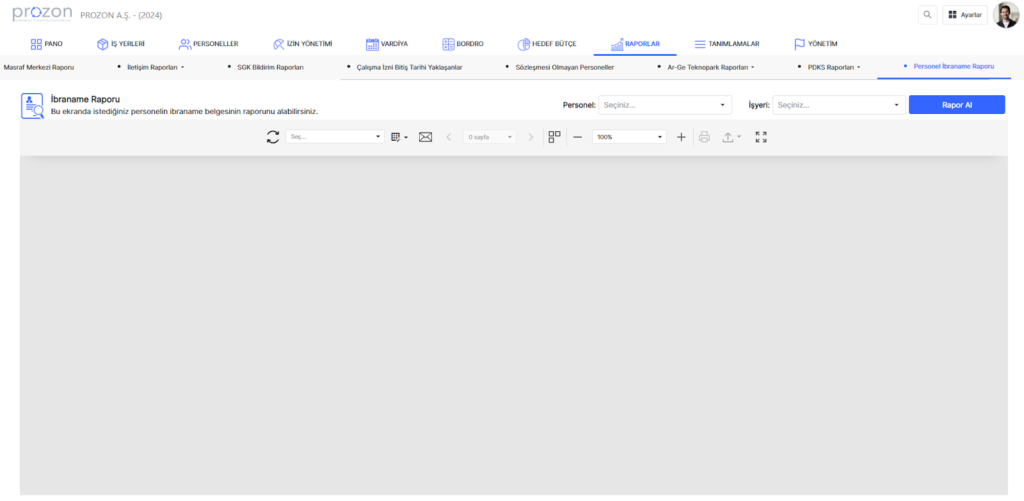Open the Ayarlar settings button
The width and height of the screenshot is (1024, 501).
click(x=964, y=15)
